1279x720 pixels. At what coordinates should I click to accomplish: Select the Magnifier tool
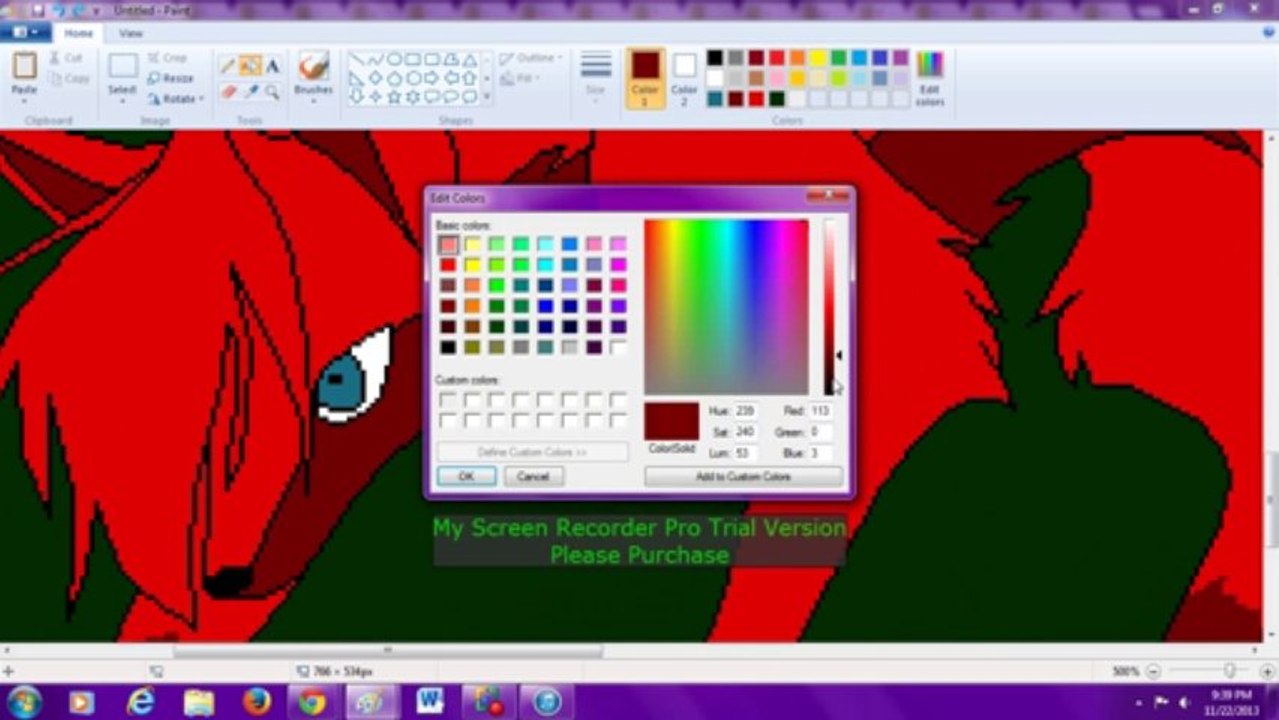[x=272, y=92]
